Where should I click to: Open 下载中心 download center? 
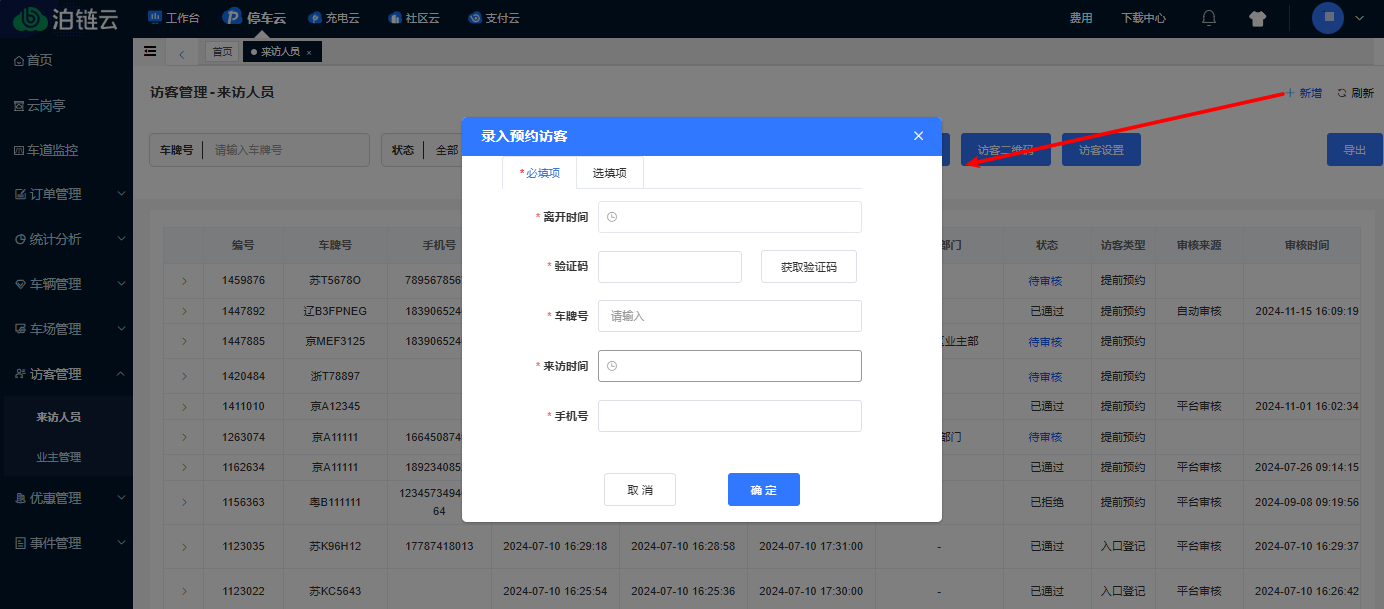point(1143,18)
